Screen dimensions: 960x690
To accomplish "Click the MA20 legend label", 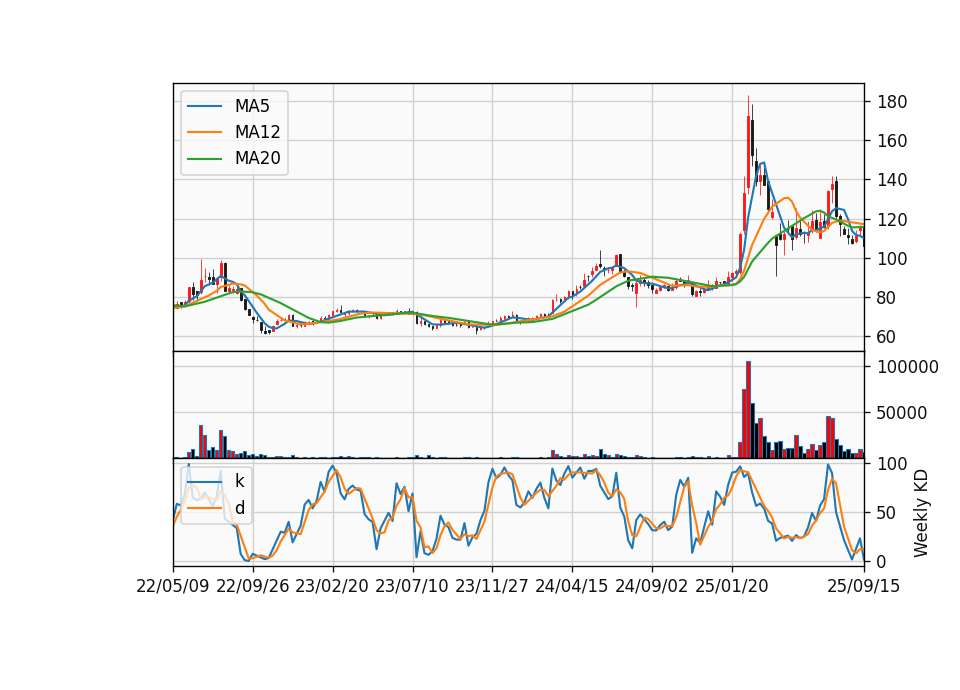I will [257, 158].
